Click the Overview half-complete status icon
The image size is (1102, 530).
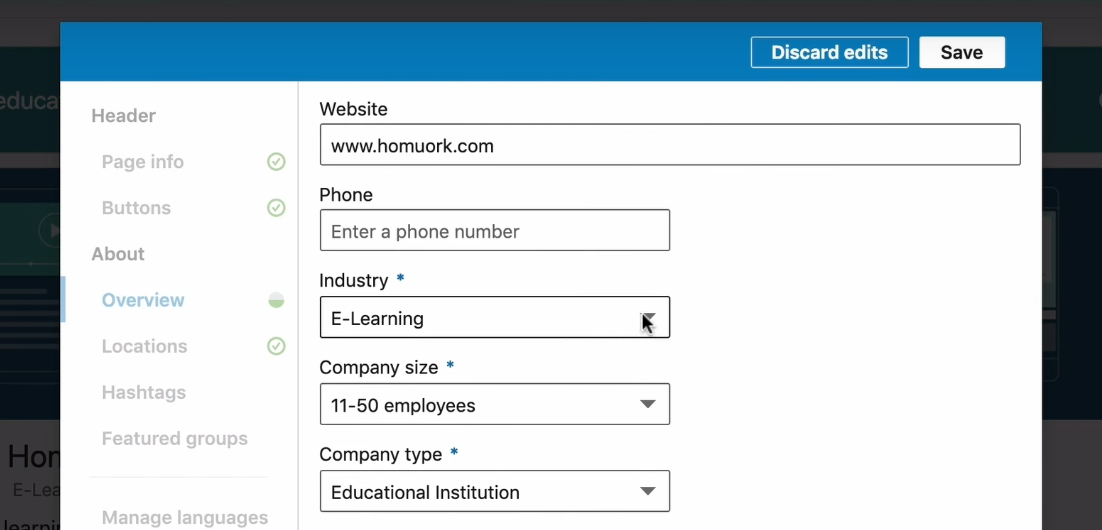[x=276, y=301]
